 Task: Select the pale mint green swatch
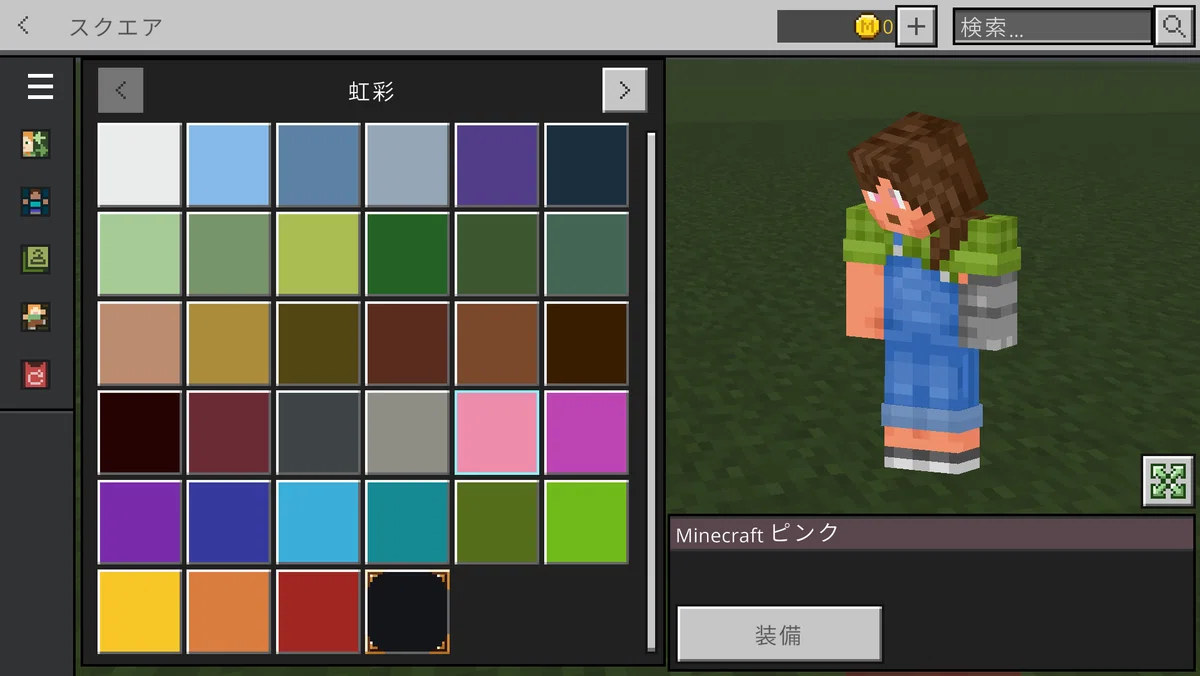tap(140, 254)
